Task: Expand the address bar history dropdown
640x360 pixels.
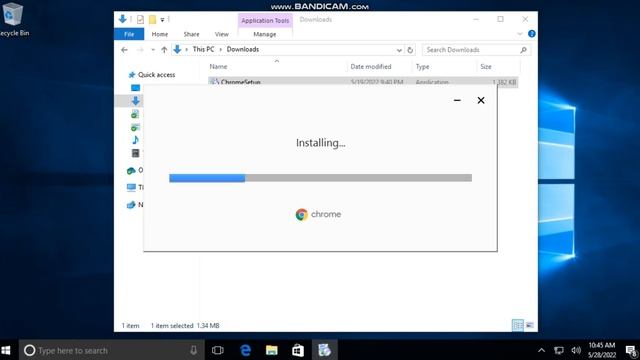Action: click(x=399, y=50)
